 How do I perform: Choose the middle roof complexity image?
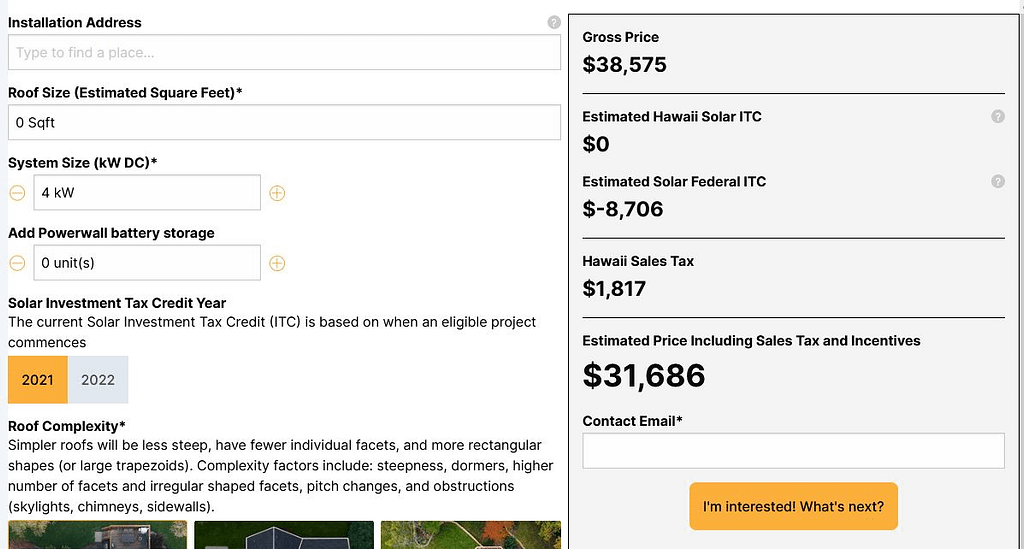point(284,535)
